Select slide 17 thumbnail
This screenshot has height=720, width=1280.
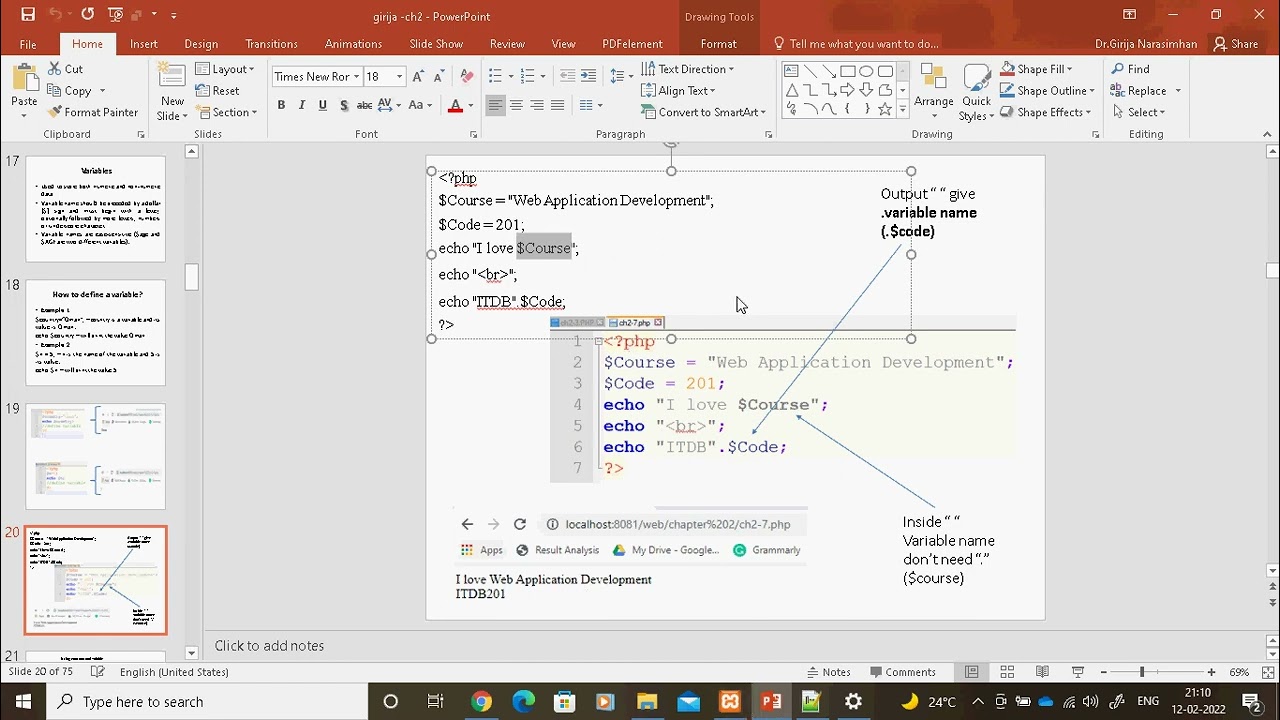pyautogui.click(x=96, y=209)
